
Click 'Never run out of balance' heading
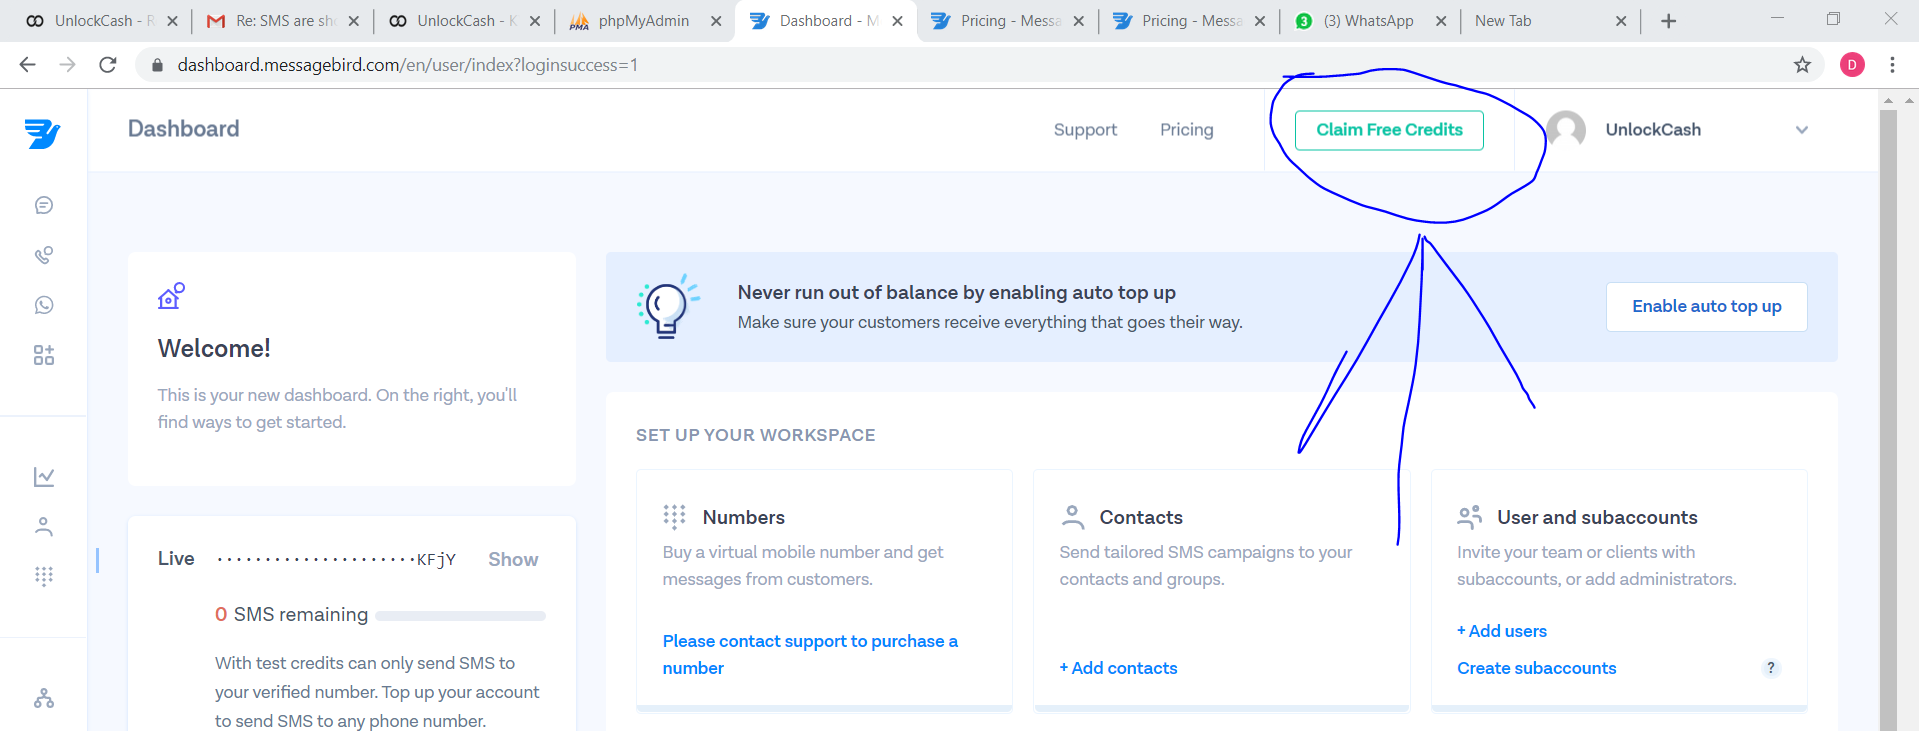(x=956, y=292)
